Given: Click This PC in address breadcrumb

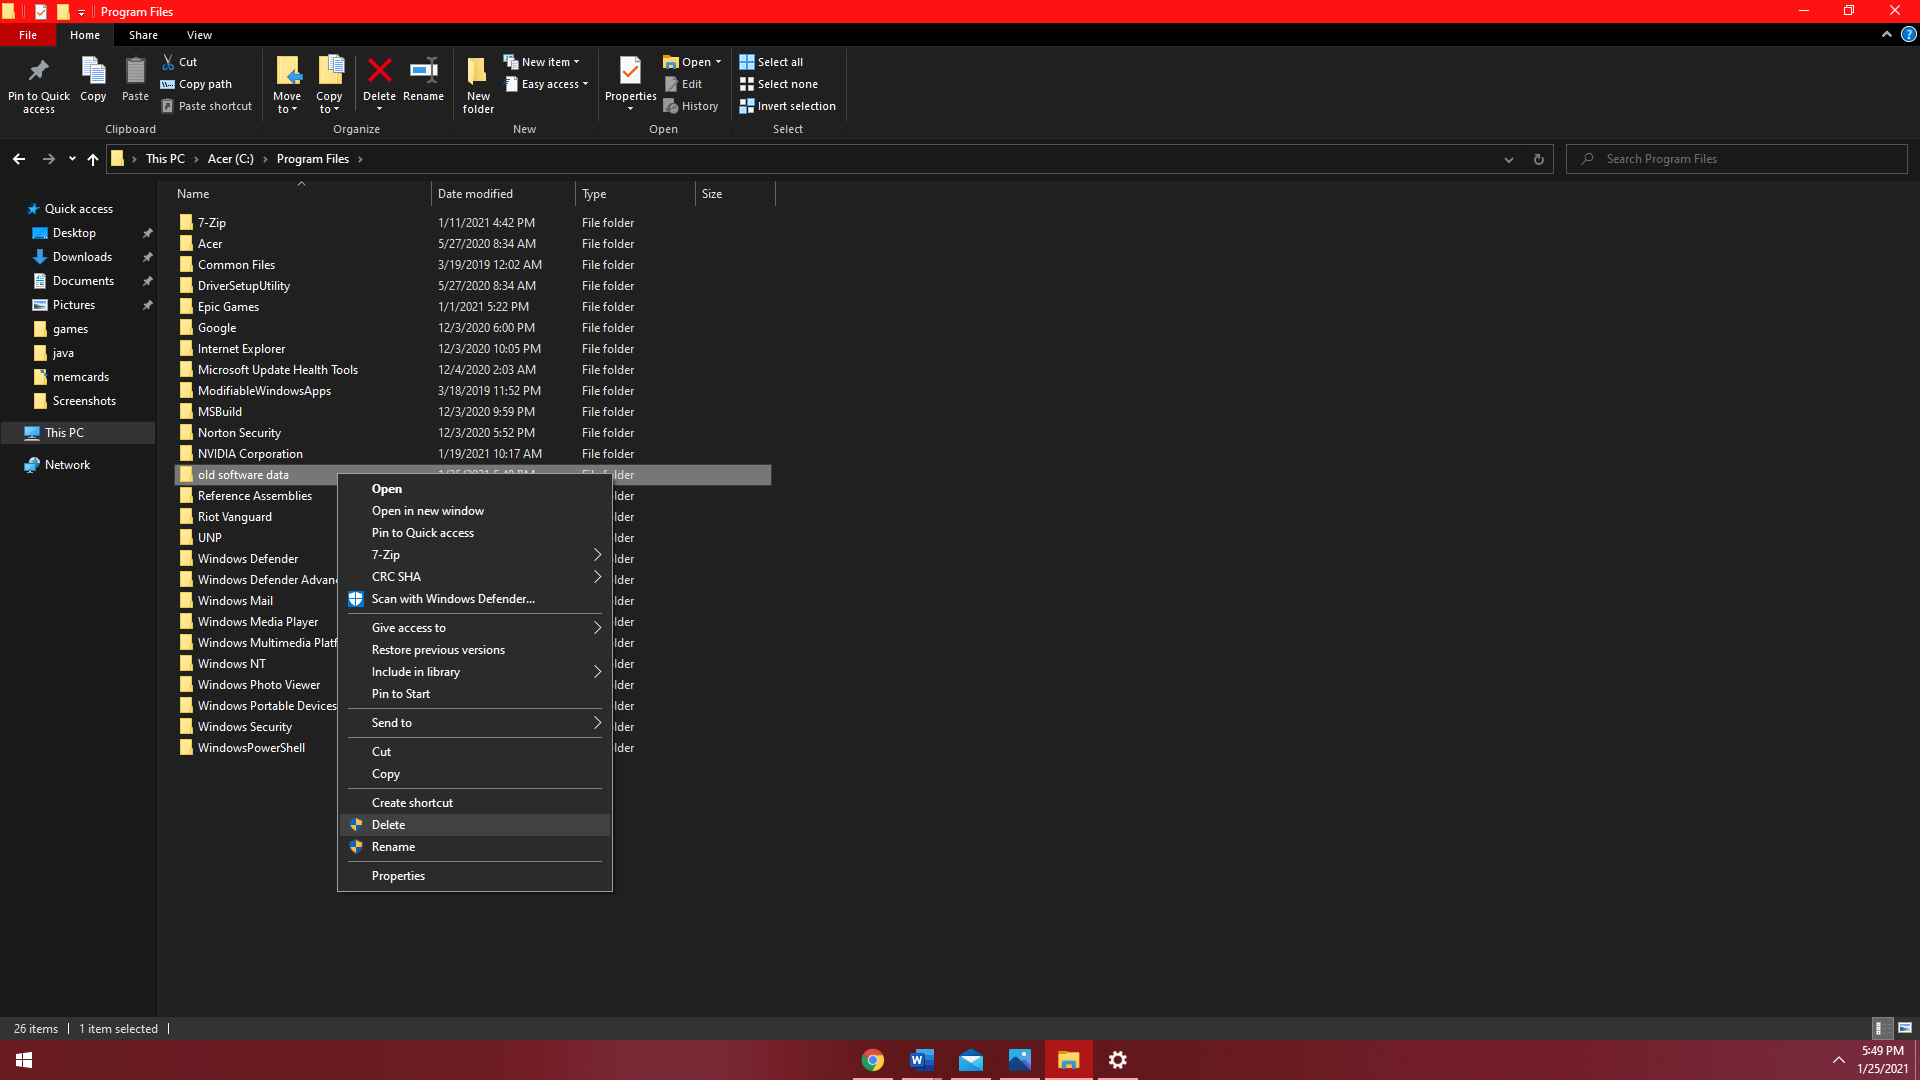Looking at the screenshot, I should click(x=165, y=159).
